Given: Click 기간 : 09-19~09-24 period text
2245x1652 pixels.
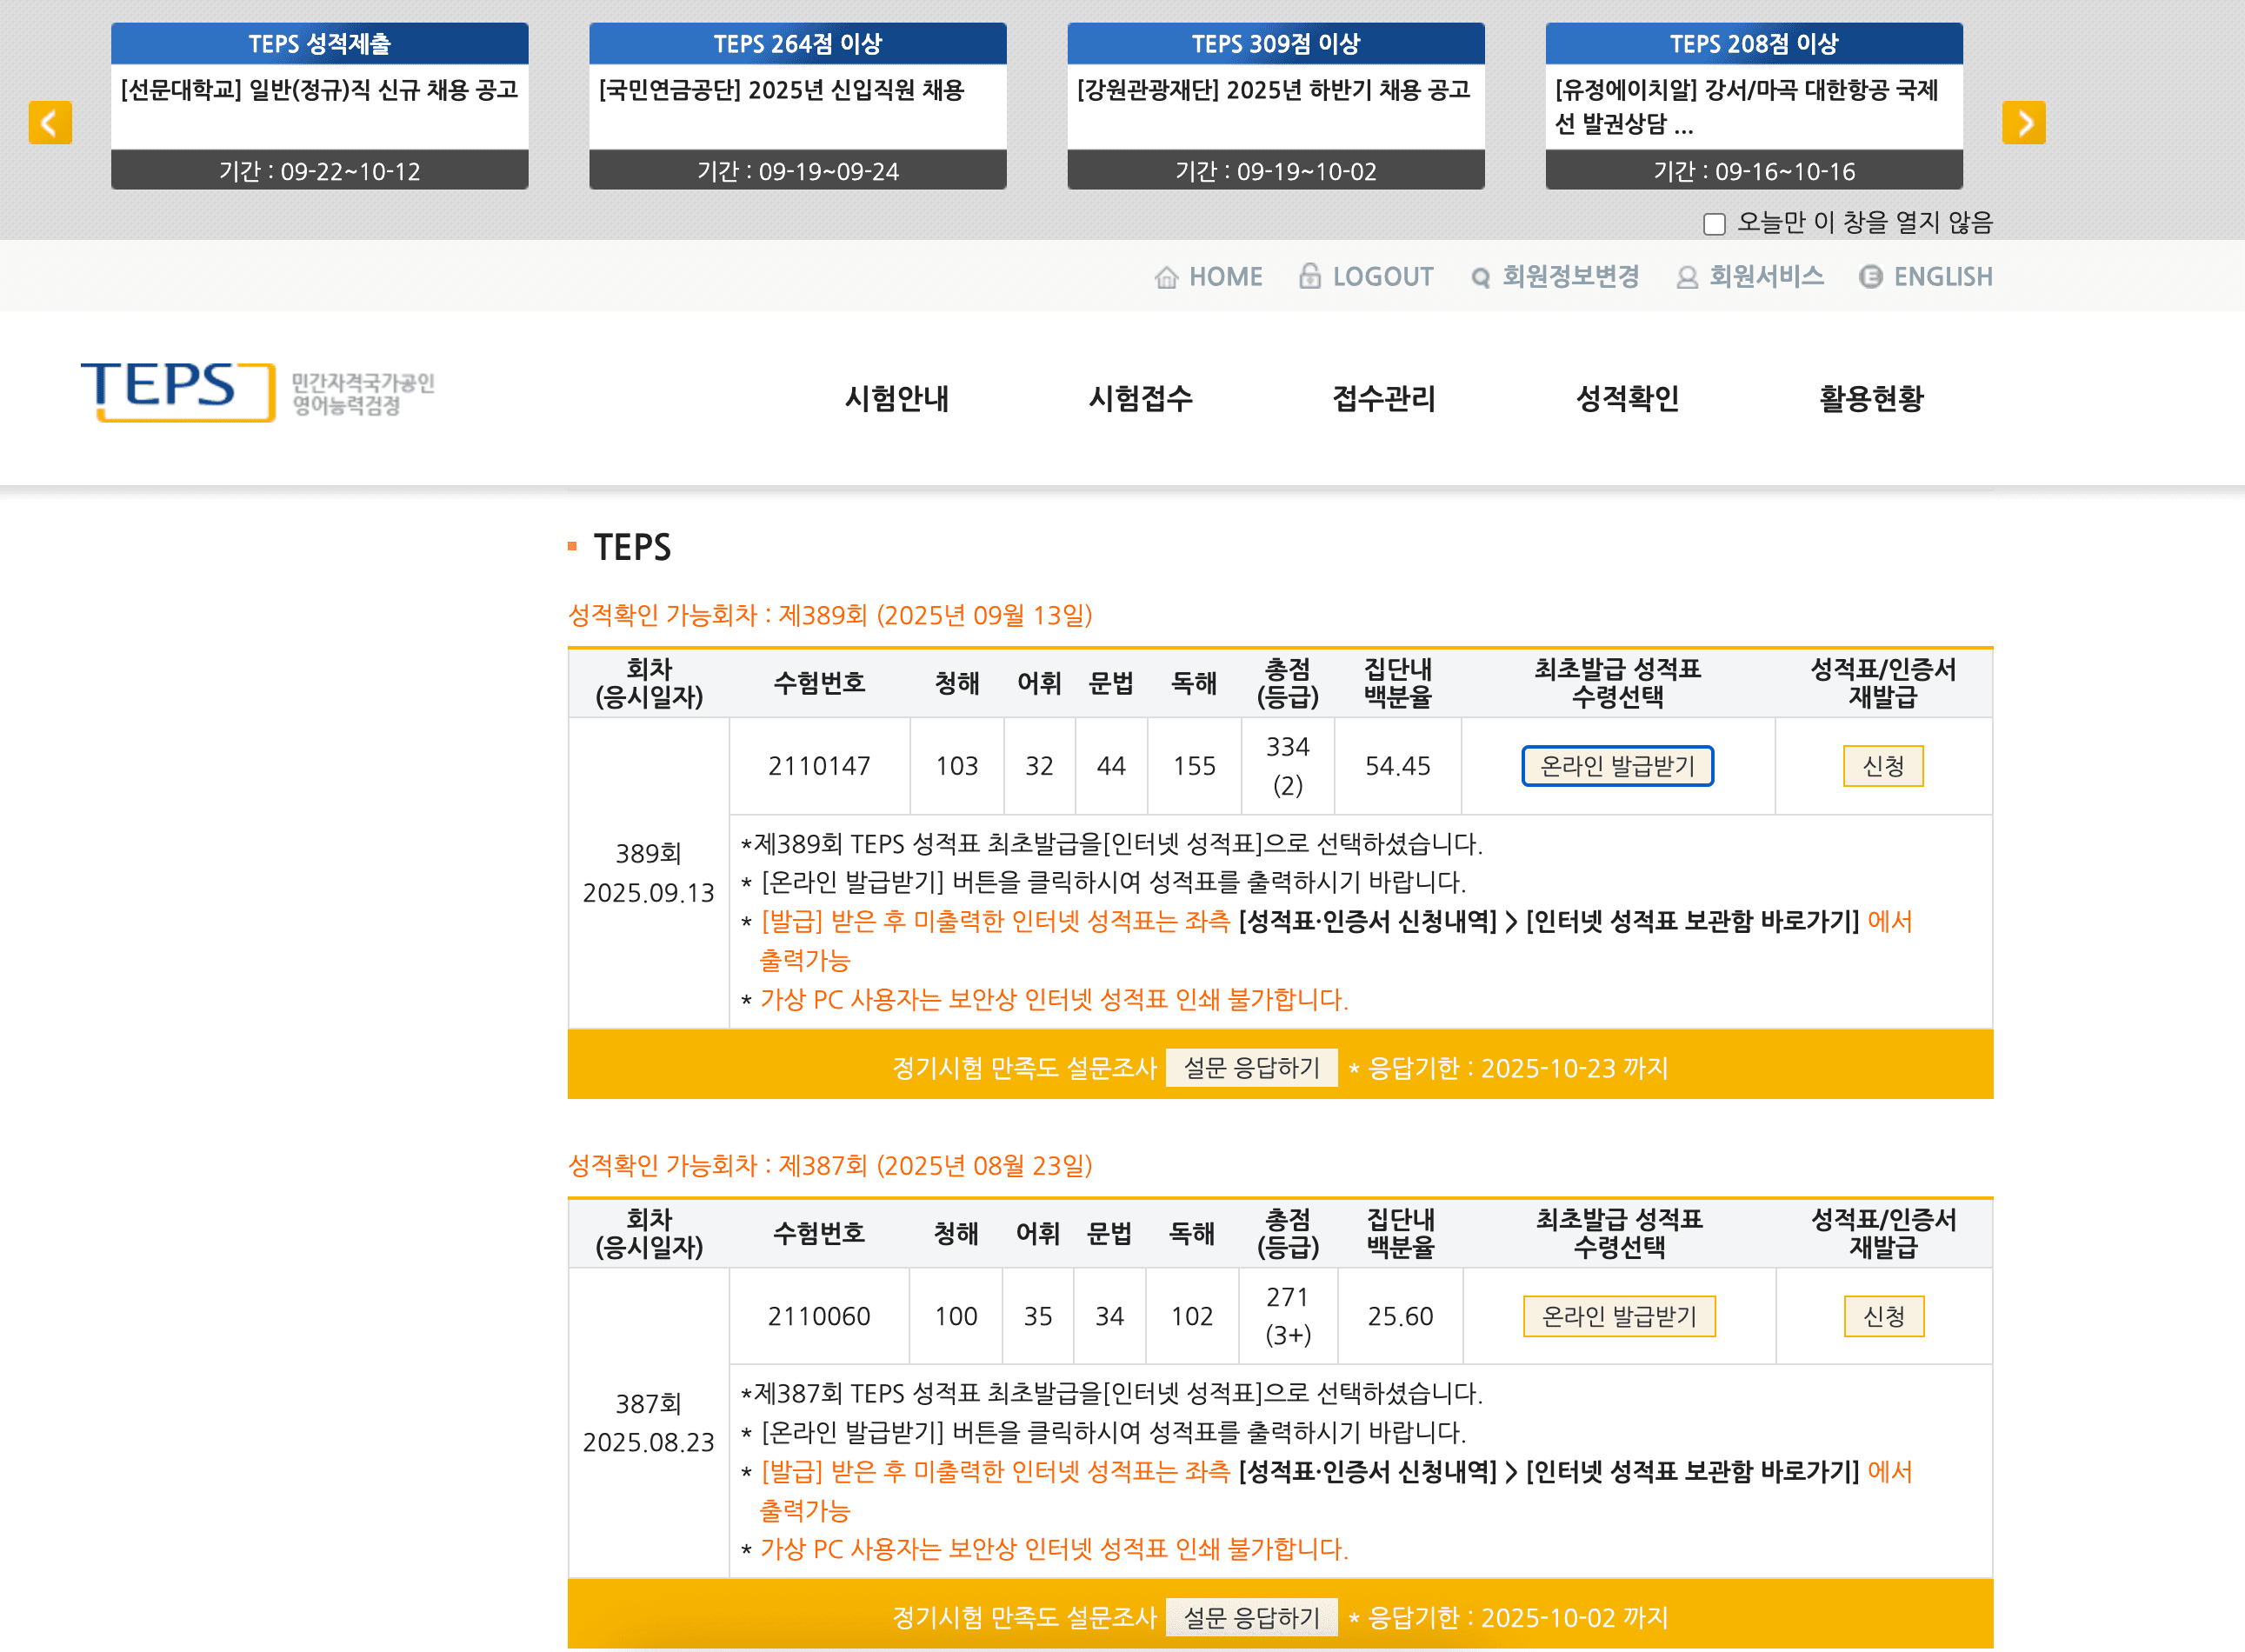Looking at the screenshot, I should tap(798, 171).
